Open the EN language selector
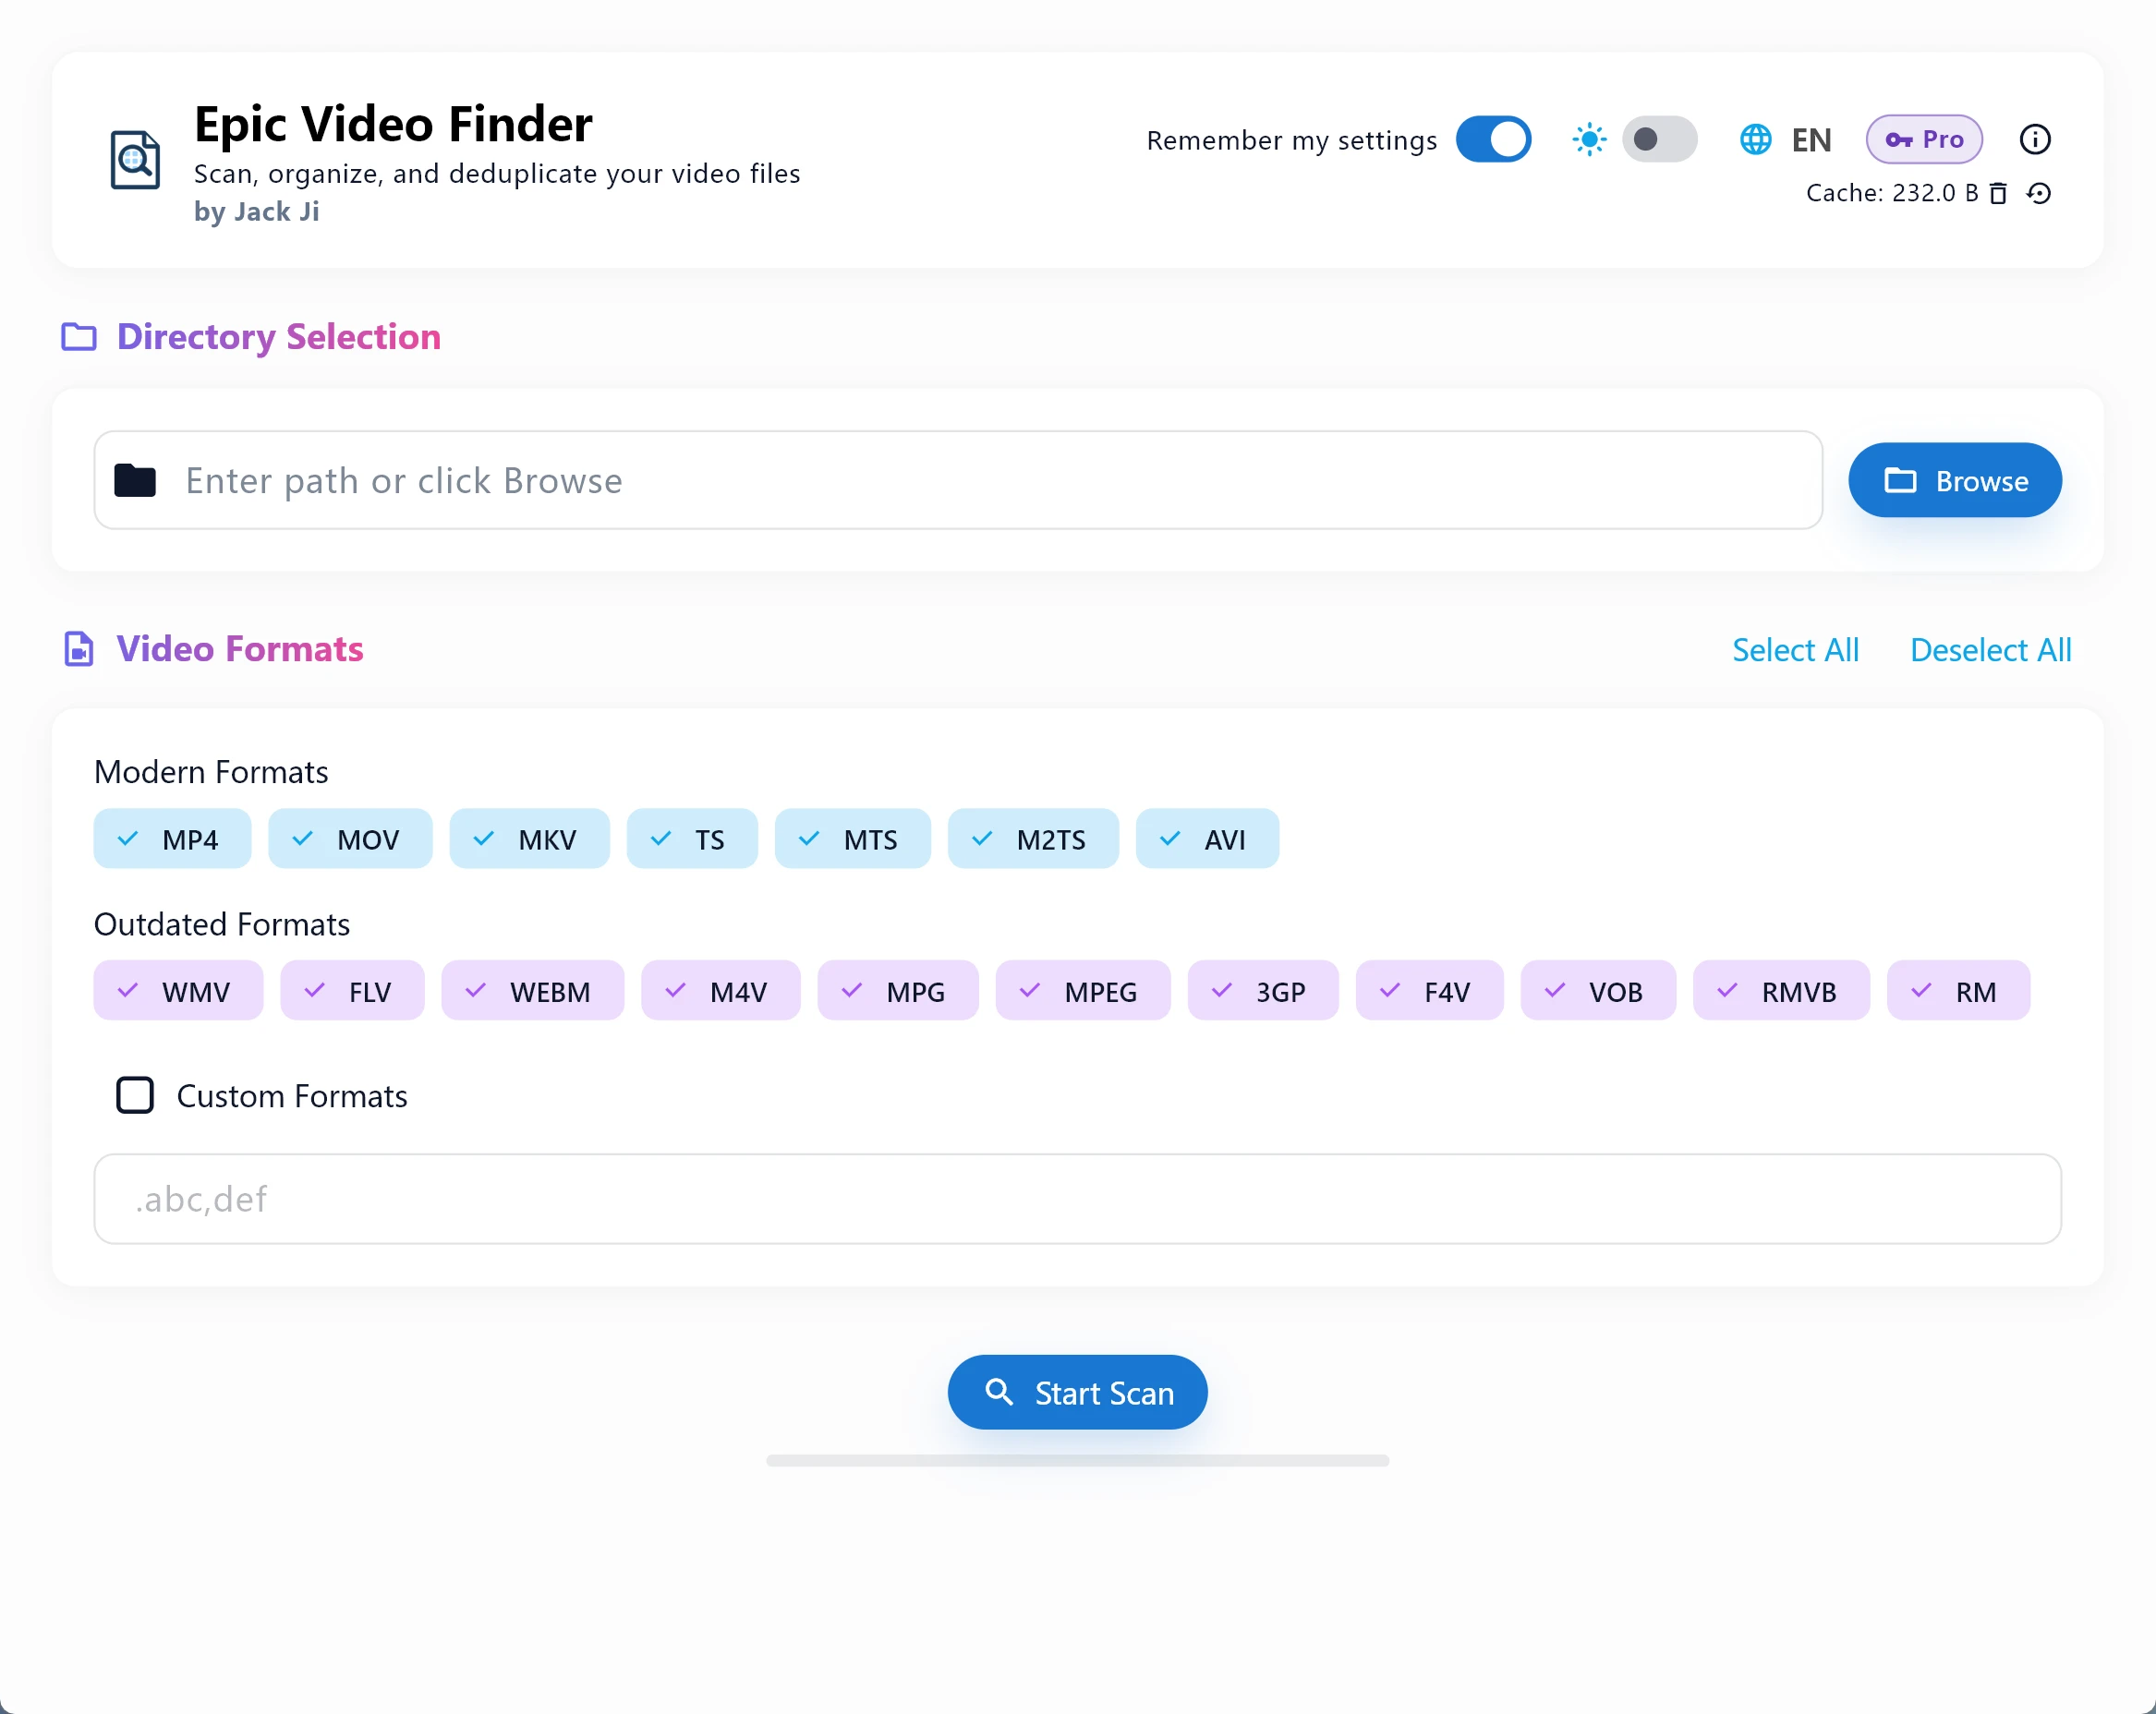The image size is (2156, 1714). [1811, 139]
